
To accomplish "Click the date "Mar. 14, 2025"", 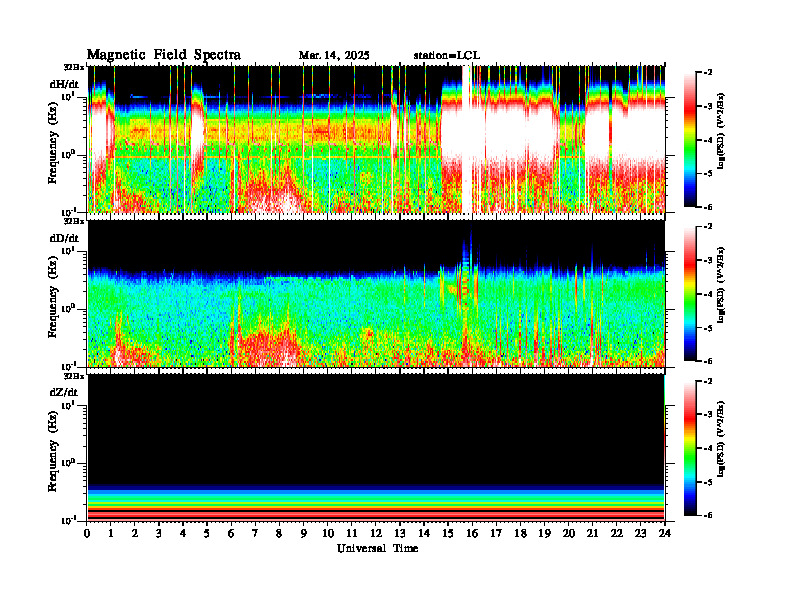I will point(334,56).
